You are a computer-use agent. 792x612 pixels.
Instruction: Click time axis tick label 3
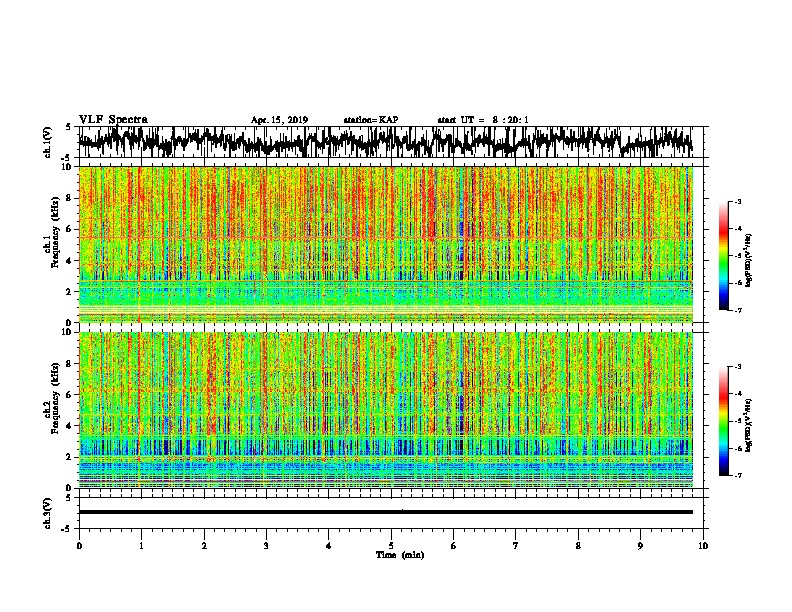click(x=266, y=546)
